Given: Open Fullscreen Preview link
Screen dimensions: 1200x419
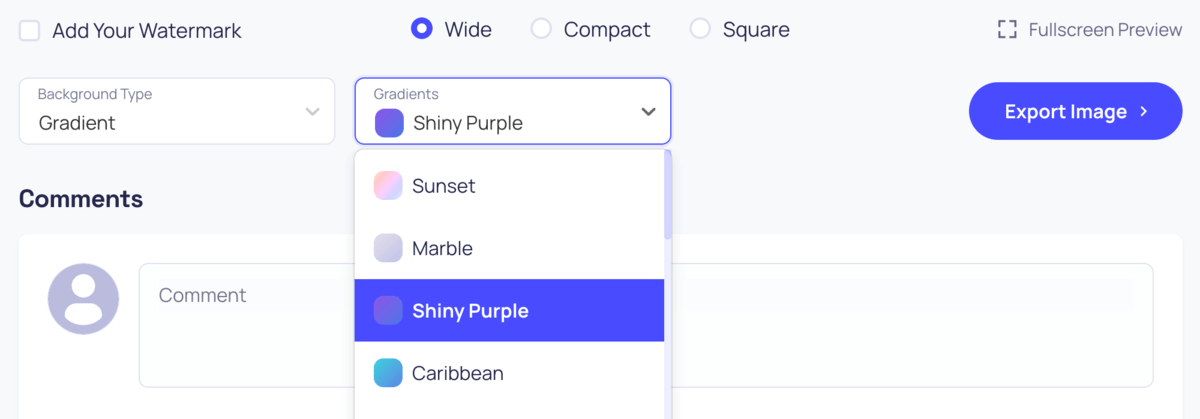Looking at the screenshot, I should coord(1104,30).
